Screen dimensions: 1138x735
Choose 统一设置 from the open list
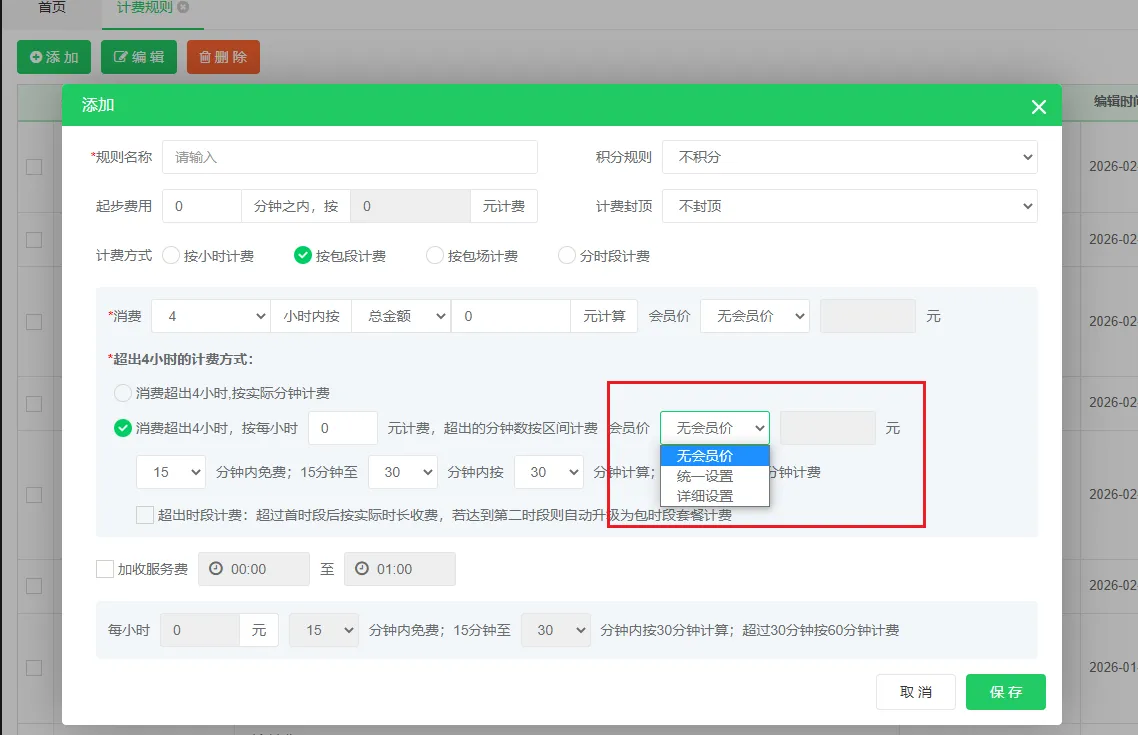(x=705, y=476)
